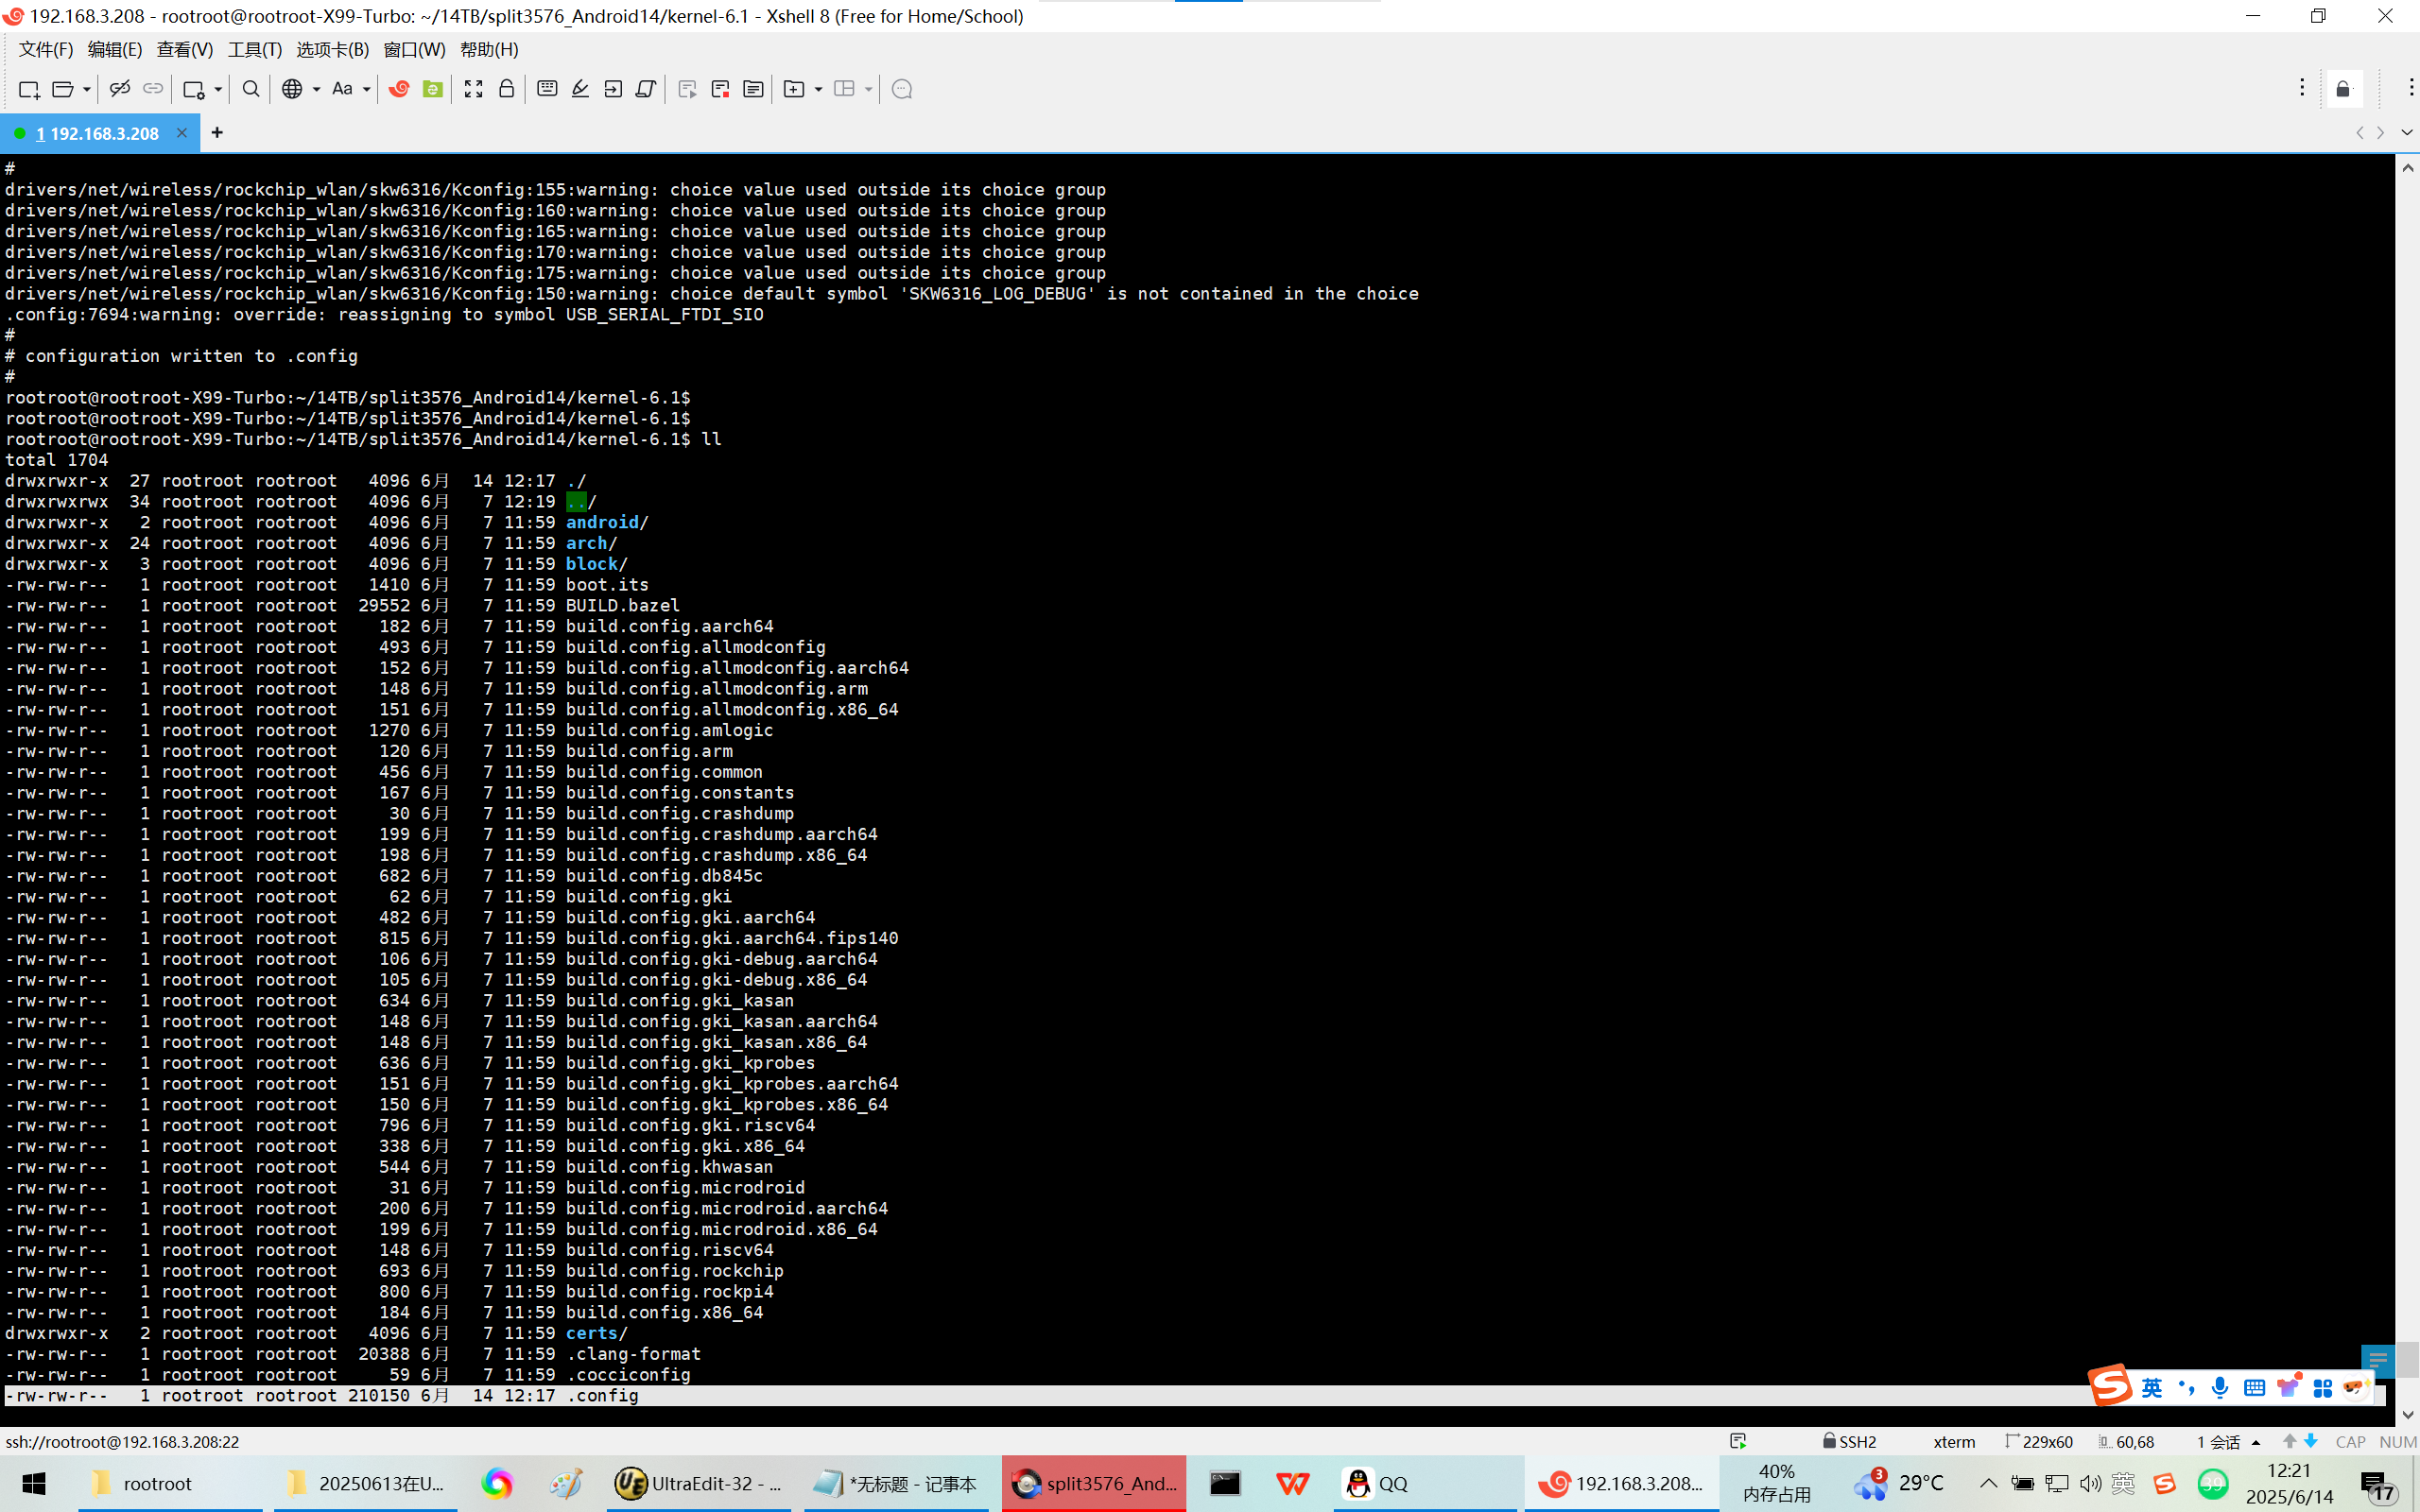The width and height of the screenshot is (2420, 1512).
Task: Click the highlighter pen toolbar icon
Action: coord(580,89)
